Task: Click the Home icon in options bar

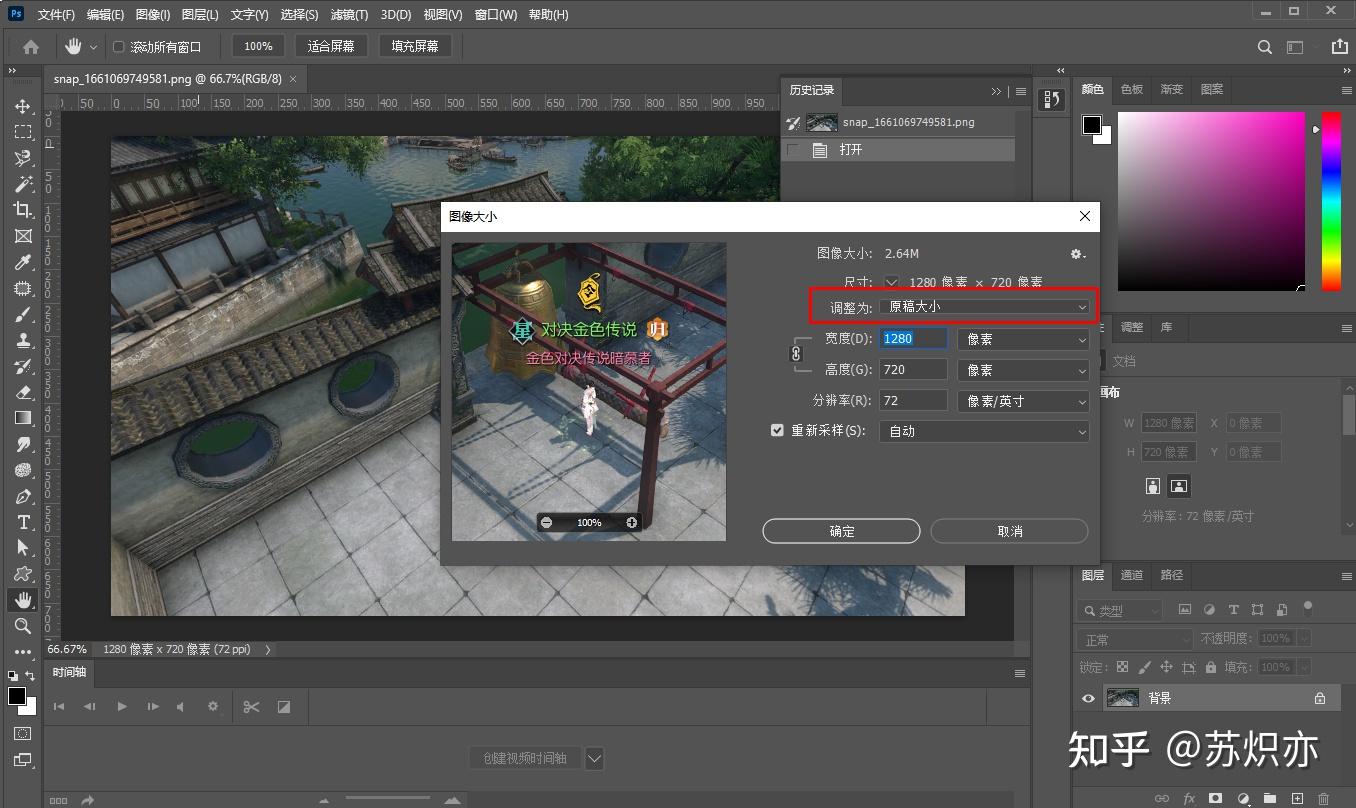Action: coord(31,46)
